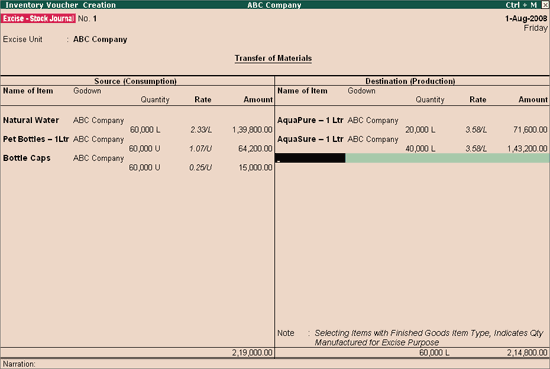Click the voucher number No. 1
This screenshot has width=550, height=369.
[87, 19]
